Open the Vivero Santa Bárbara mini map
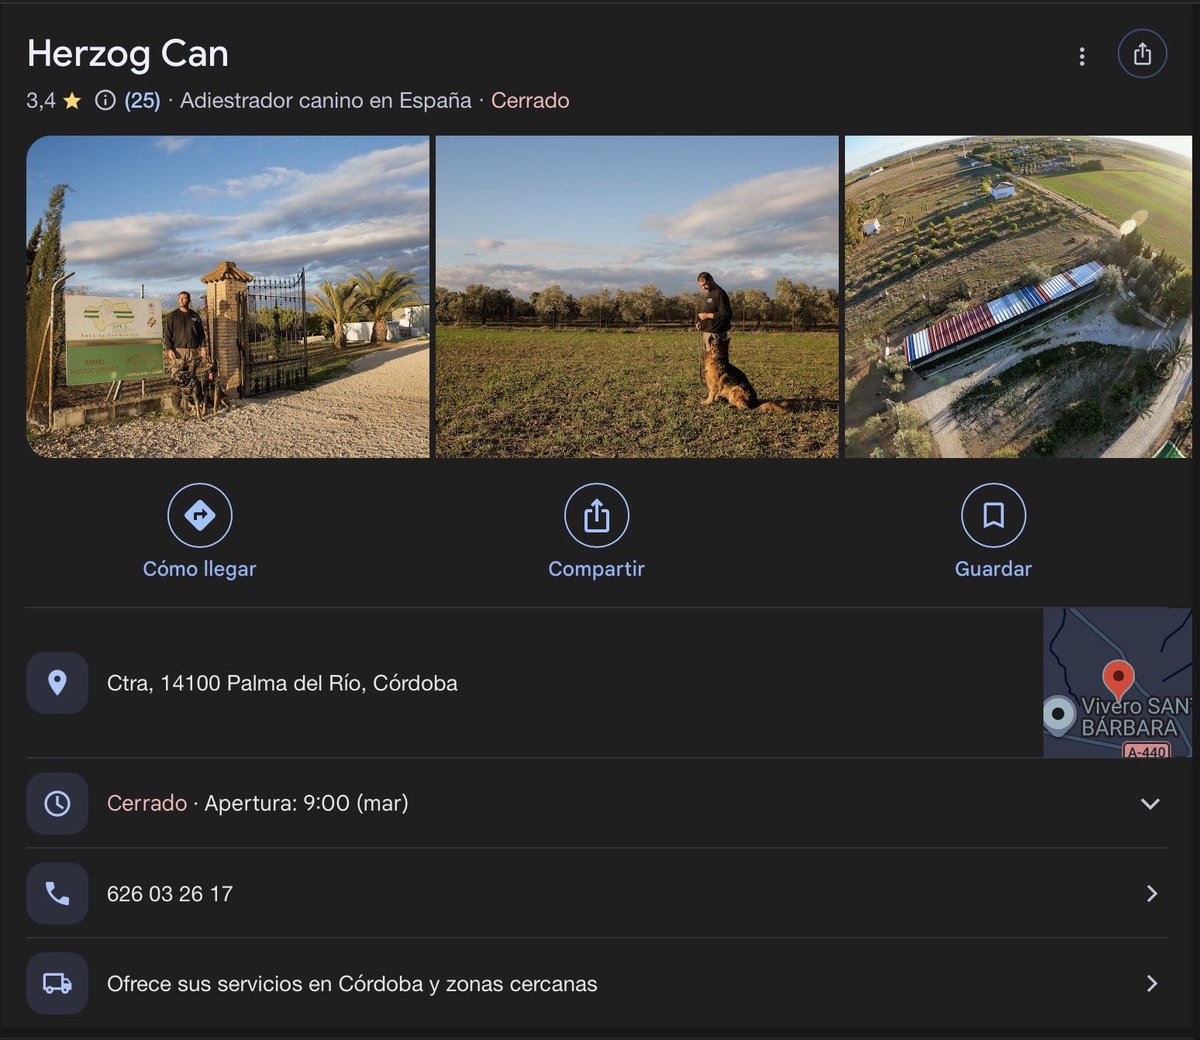The height and width of the screenshot is (1040, 1200). click(1118, 683)
